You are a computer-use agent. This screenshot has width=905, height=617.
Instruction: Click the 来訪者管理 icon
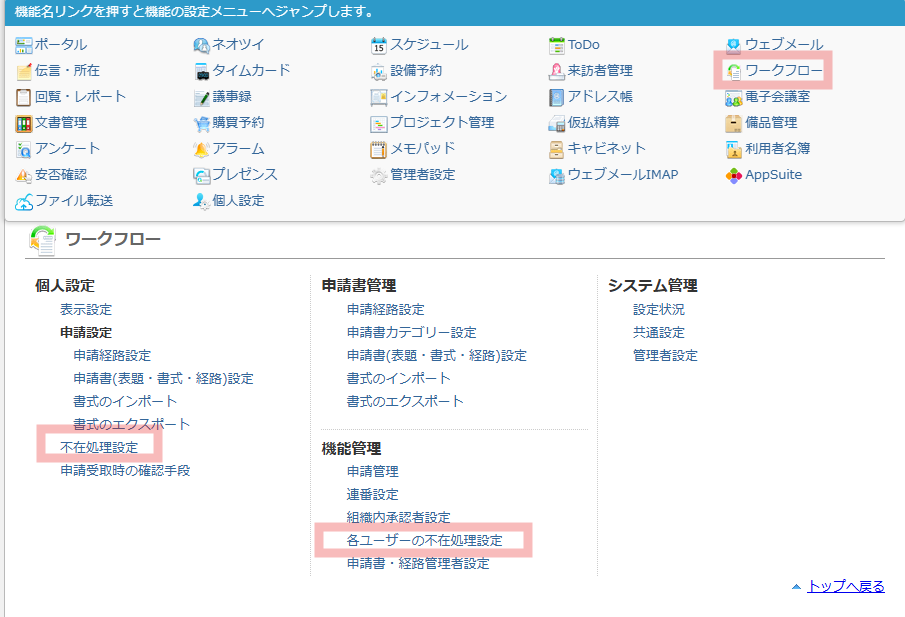(x=556, y=71)
